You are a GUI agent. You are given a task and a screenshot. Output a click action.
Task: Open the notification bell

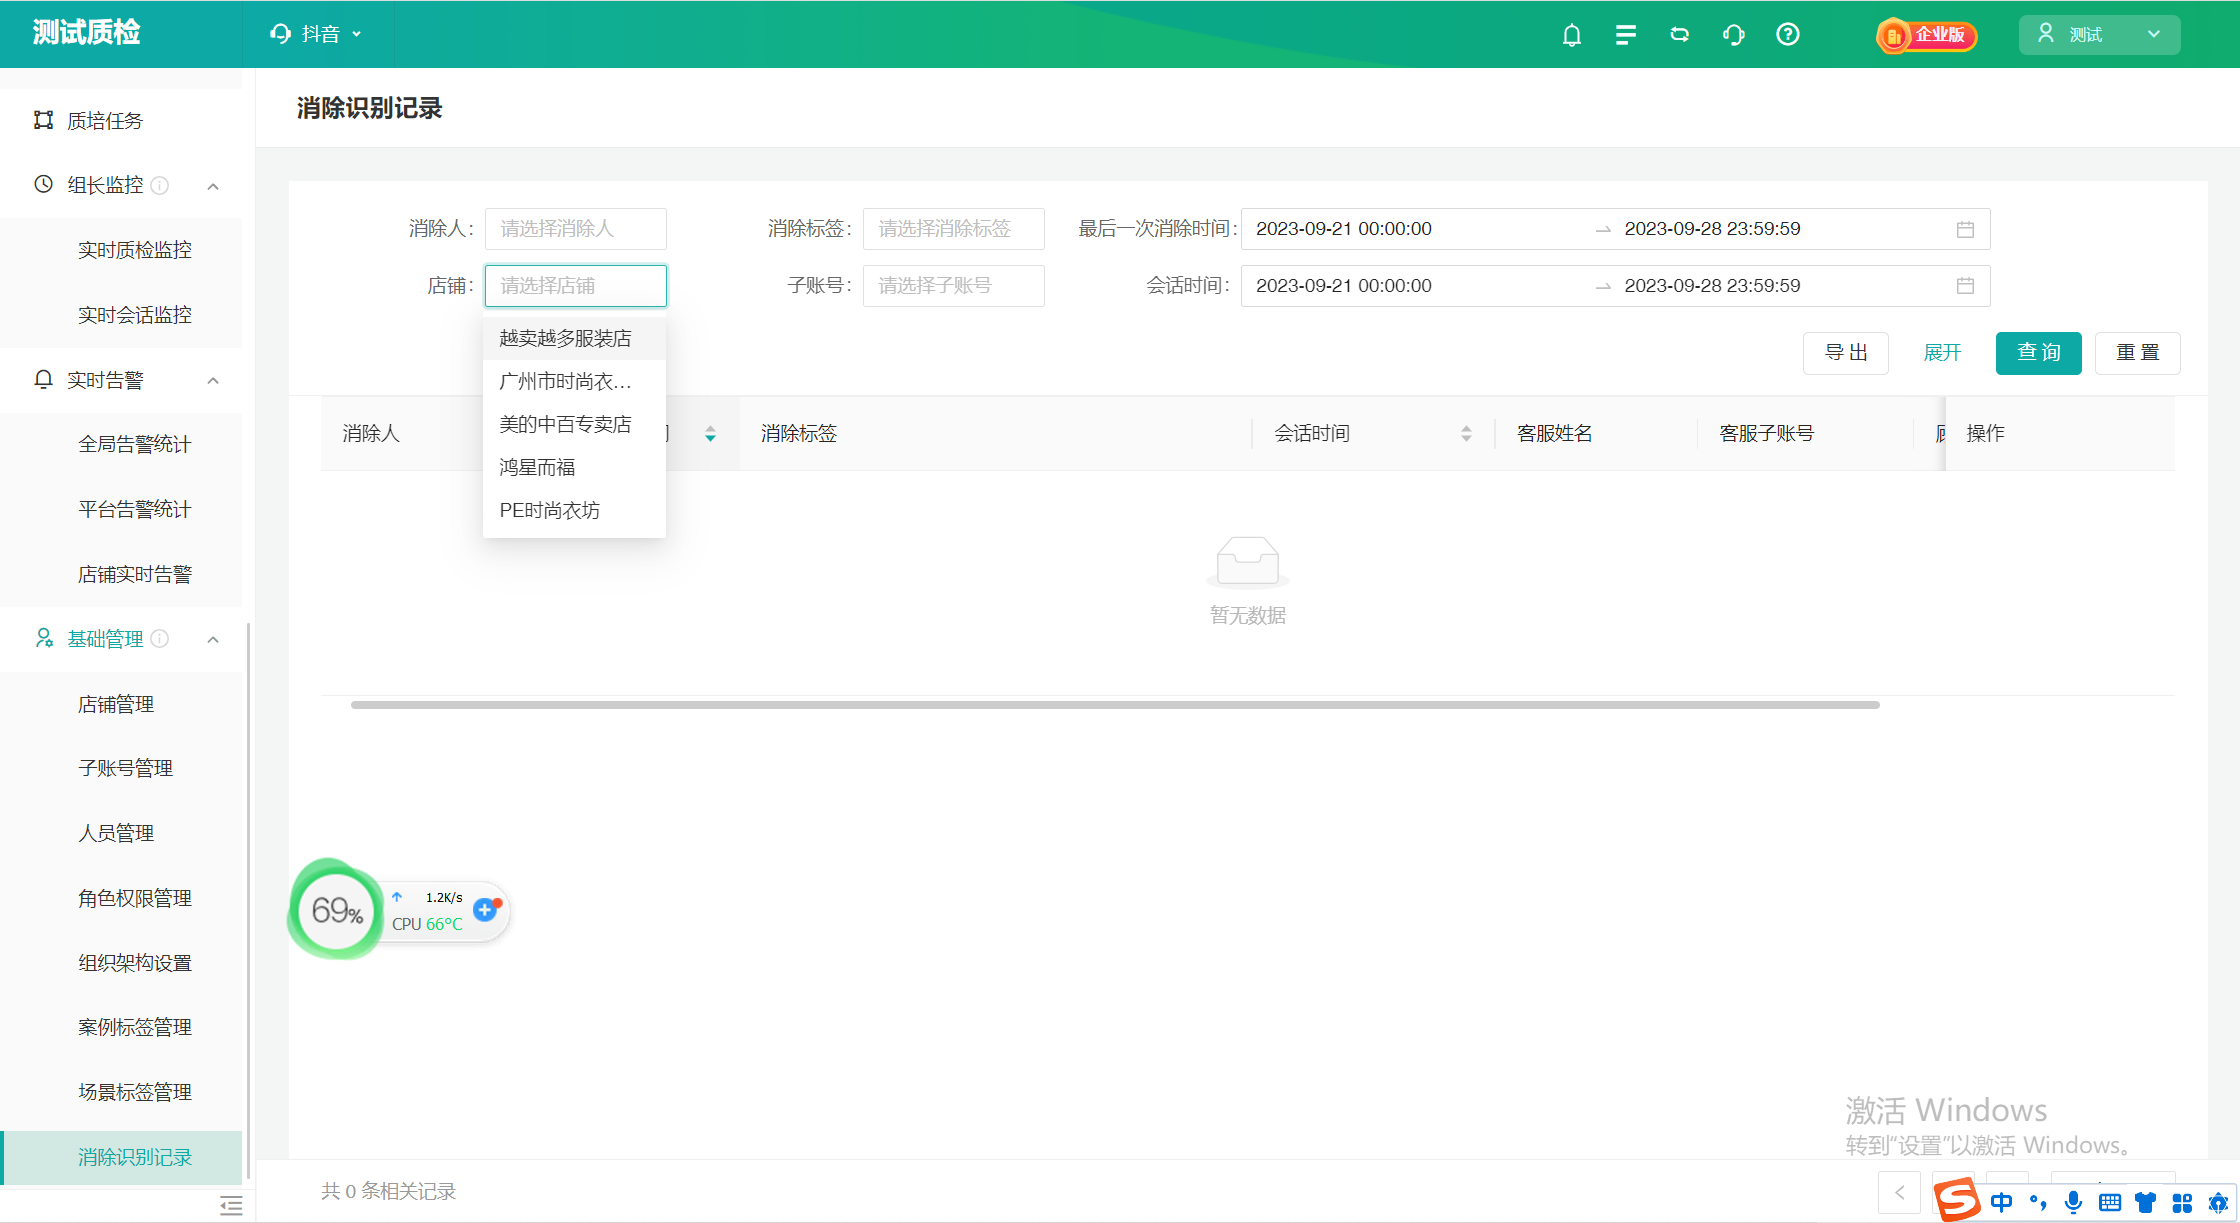point(1572,35)
